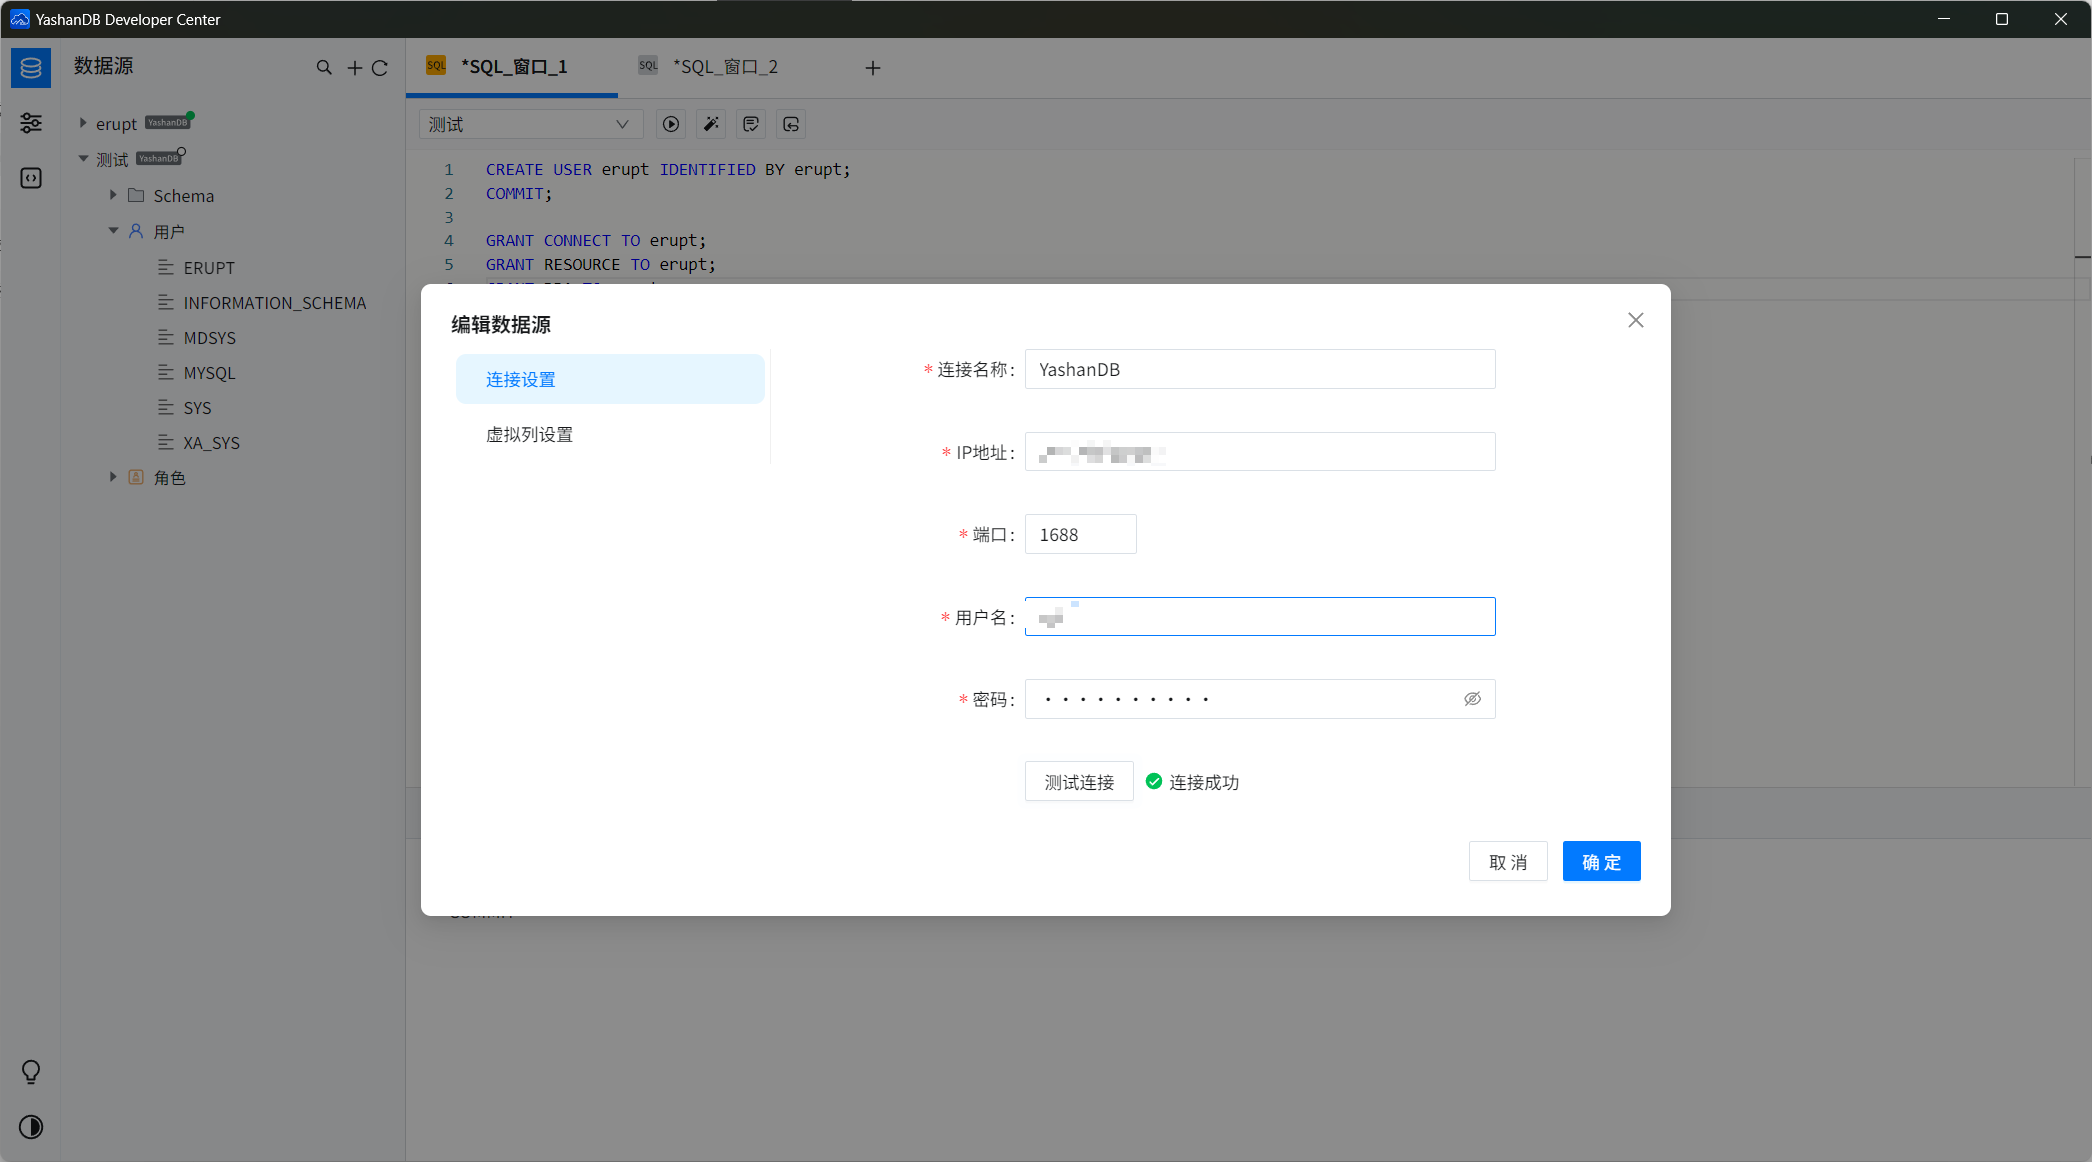Click the lightbulb tips icon
The image size is (2092, 1162).
click(31, 1072)
